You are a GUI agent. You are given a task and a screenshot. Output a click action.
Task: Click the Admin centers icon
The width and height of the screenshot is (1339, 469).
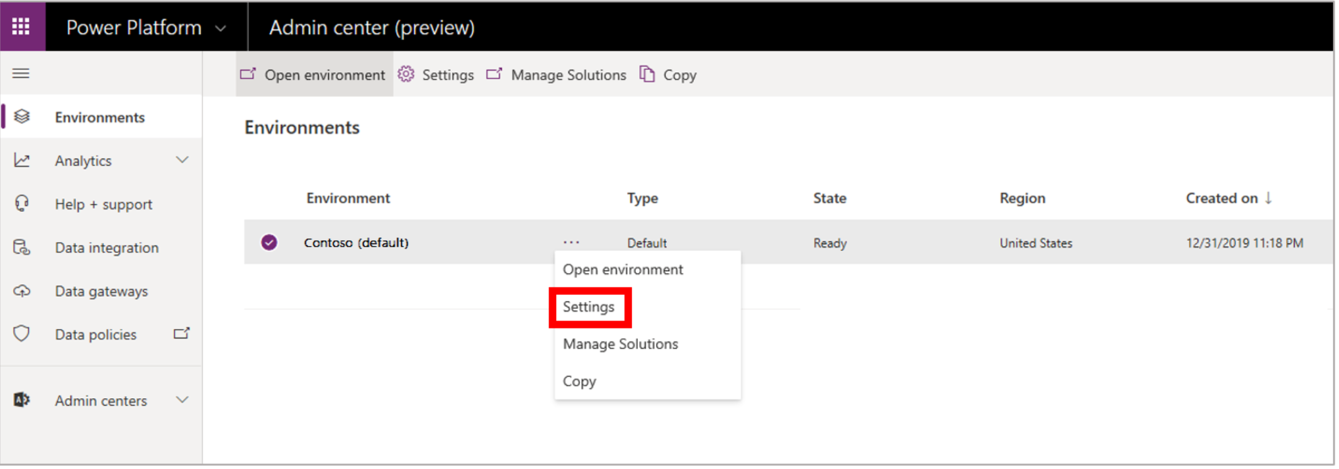pos(22,400)
